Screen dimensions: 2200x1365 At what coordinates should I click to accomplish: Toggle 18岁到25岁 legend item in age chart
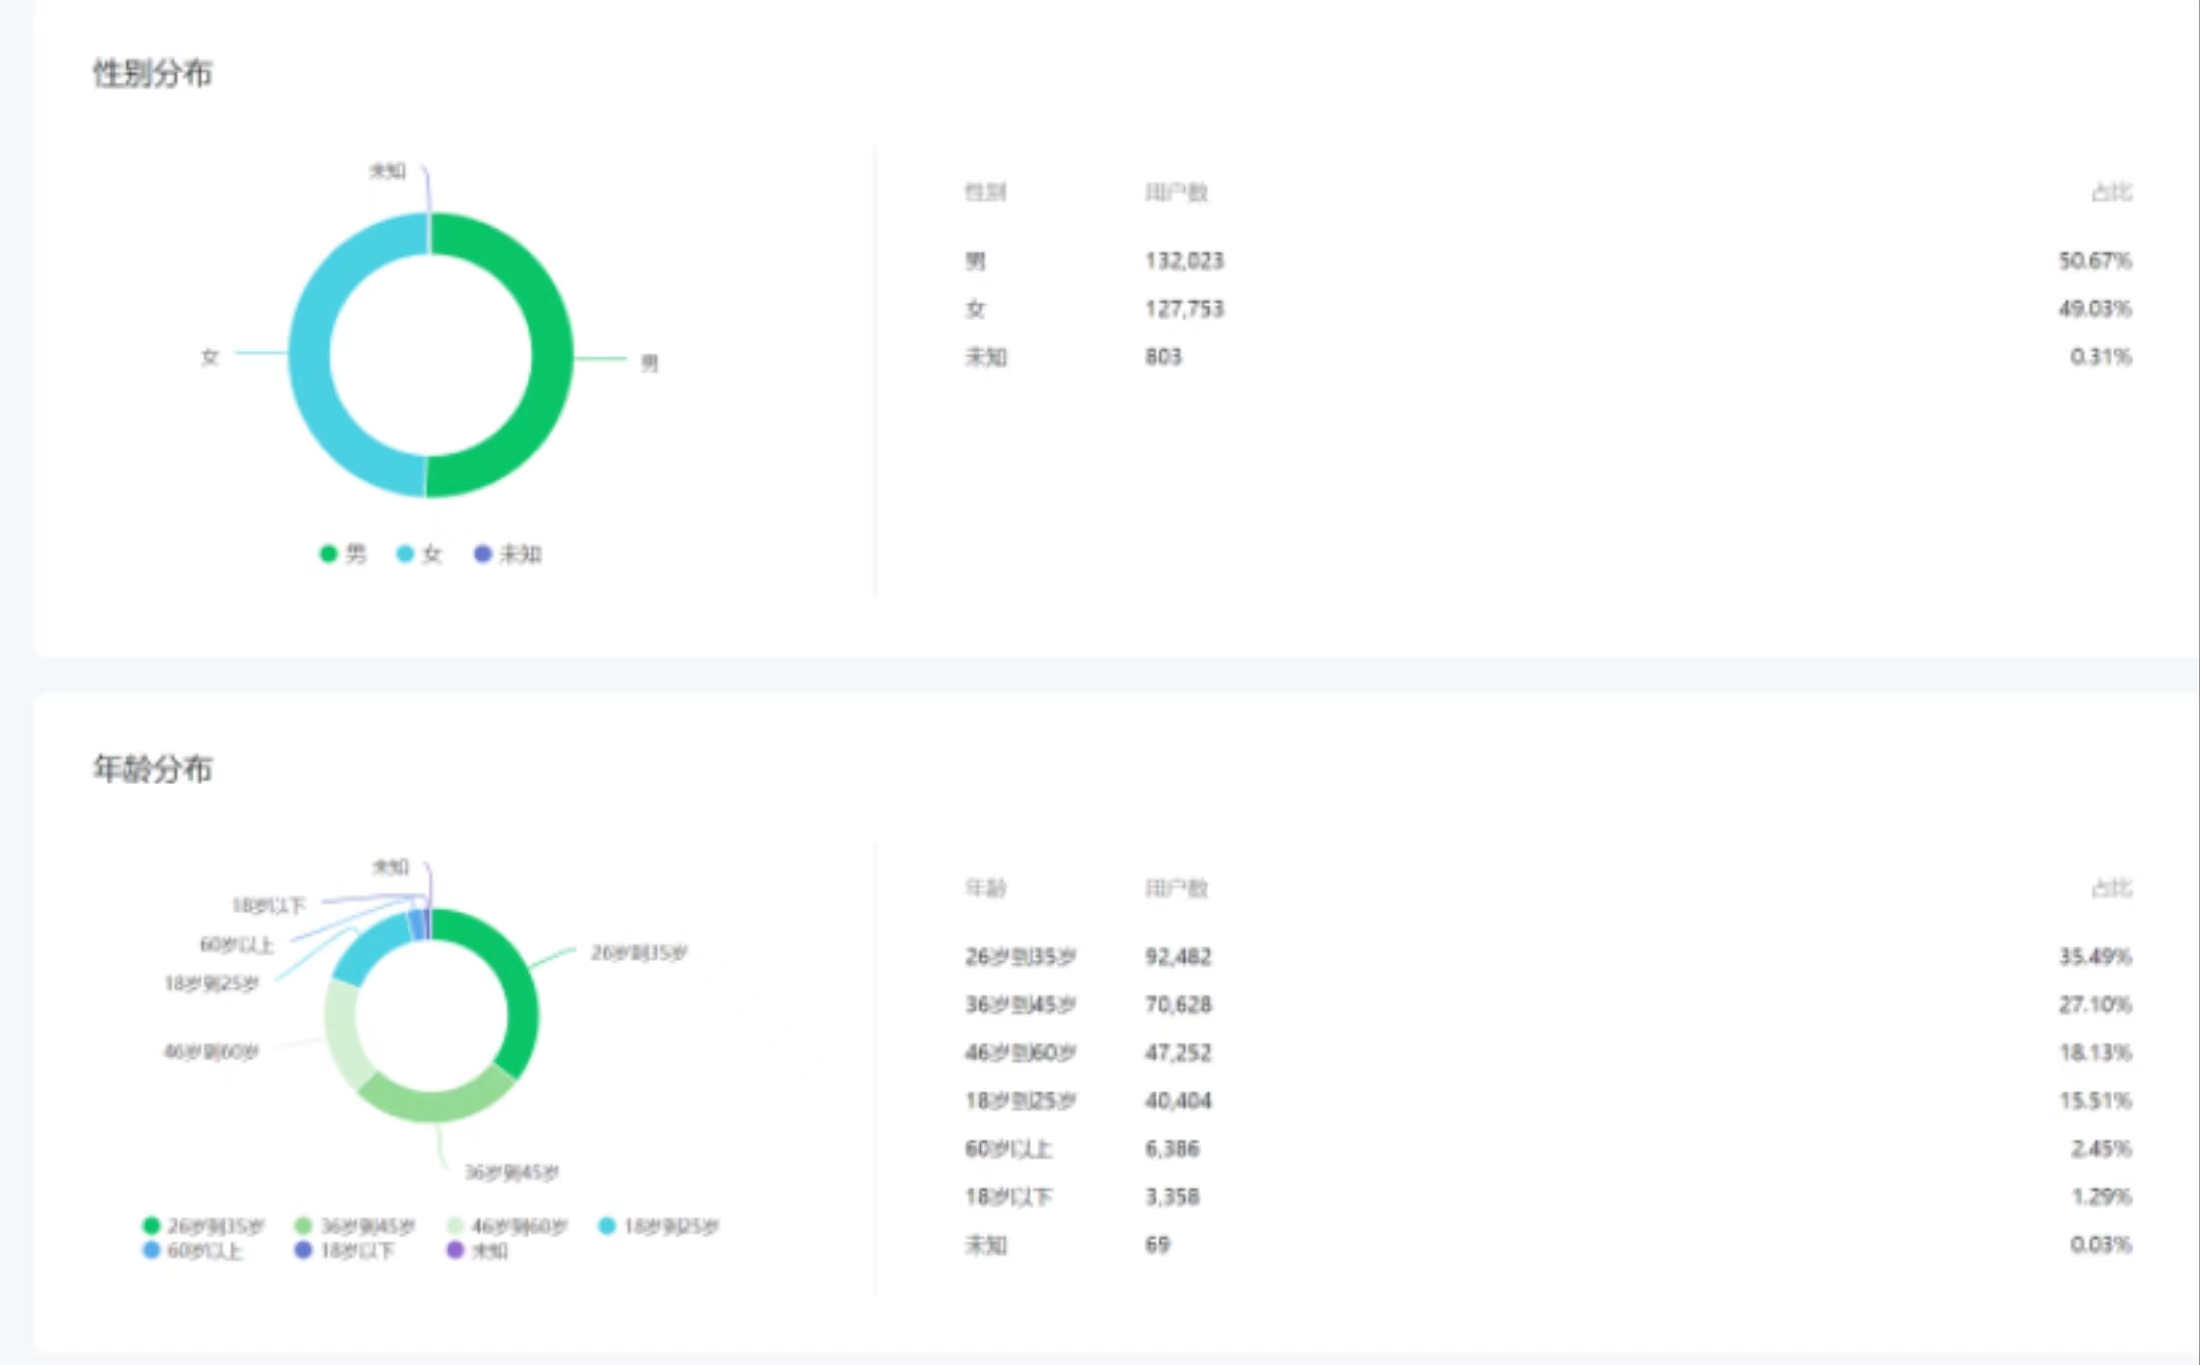(659, 1225)
